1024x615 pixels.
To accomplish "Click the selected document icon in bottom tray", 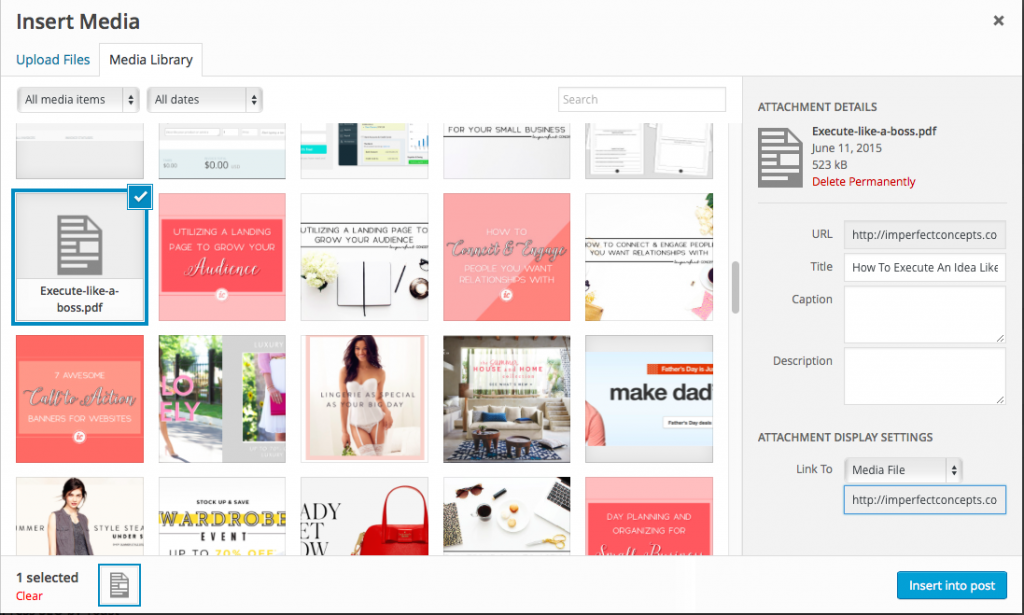I will click(120, 585).
